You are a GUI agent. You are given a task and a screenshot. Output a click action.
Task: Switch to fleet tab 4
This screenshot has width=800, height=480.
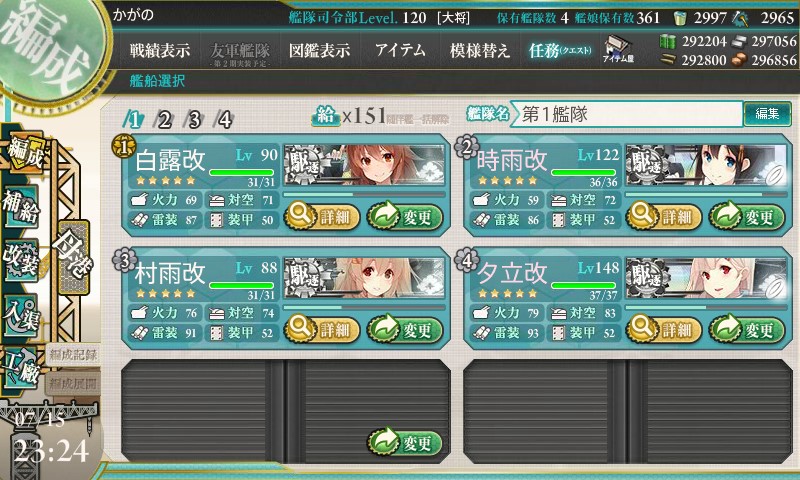point(224,120)
